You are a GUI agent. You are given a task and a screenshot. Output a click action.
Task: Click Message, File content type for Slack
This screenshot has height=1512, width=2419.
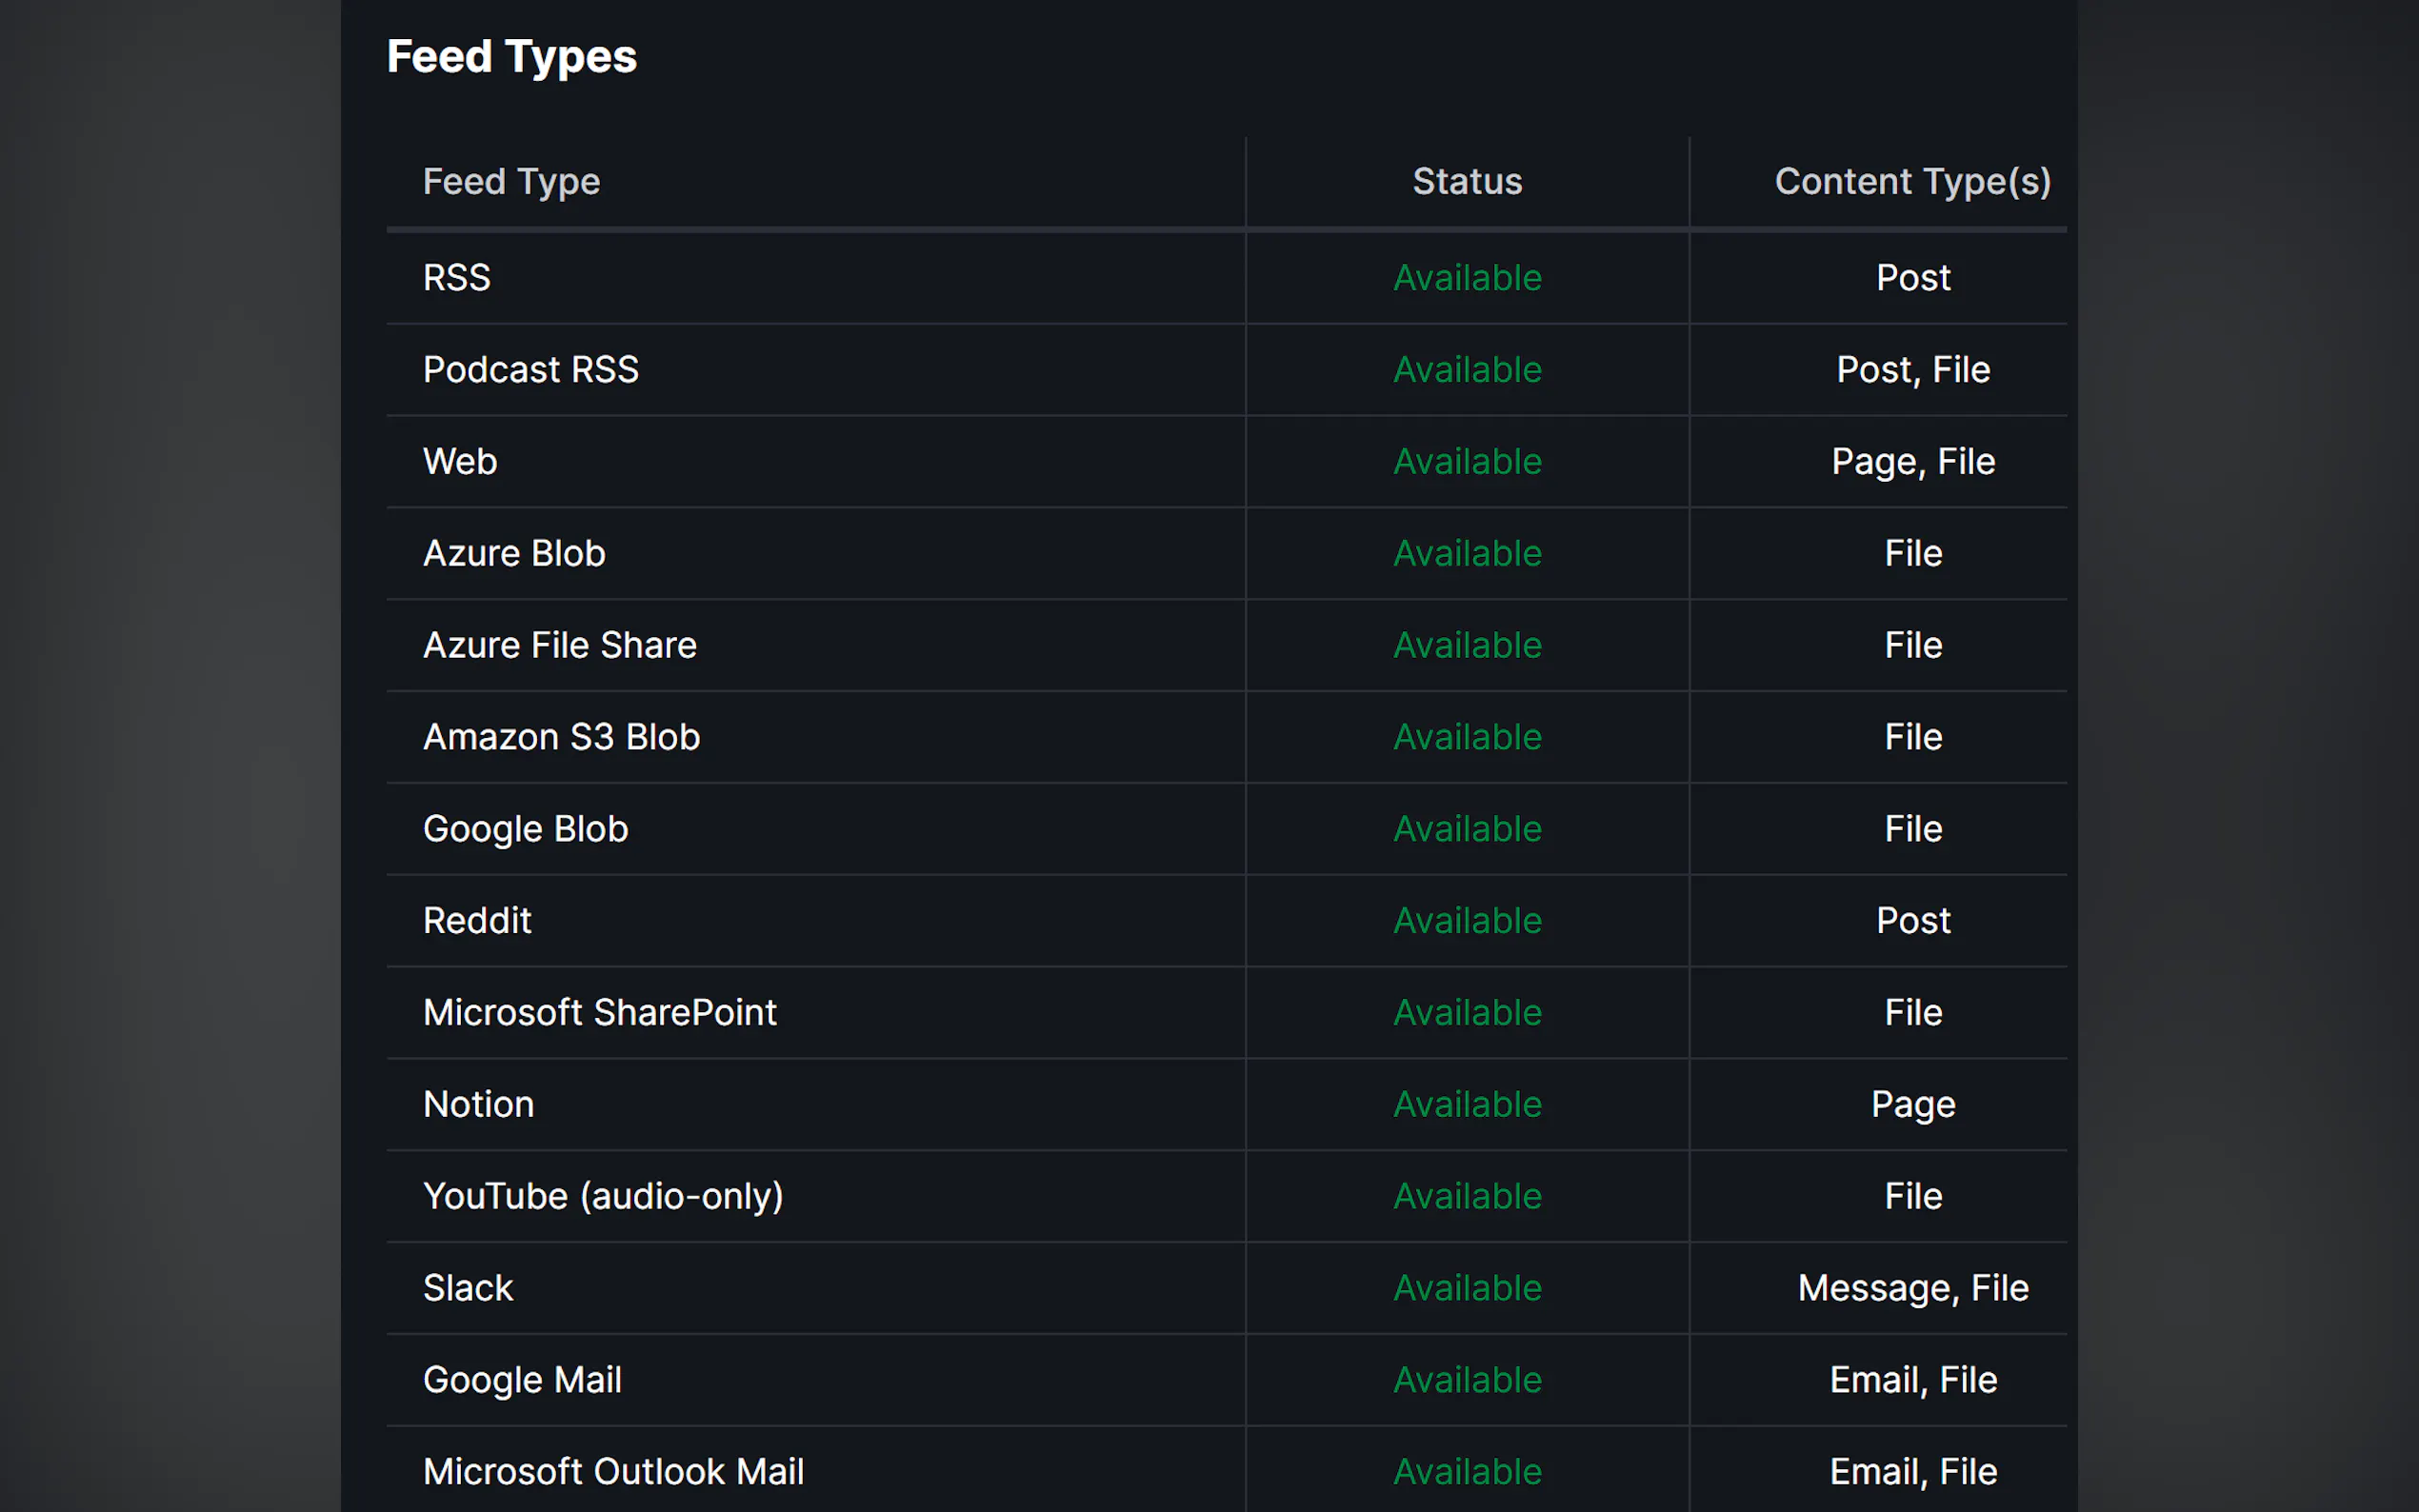point(1912,1289)
